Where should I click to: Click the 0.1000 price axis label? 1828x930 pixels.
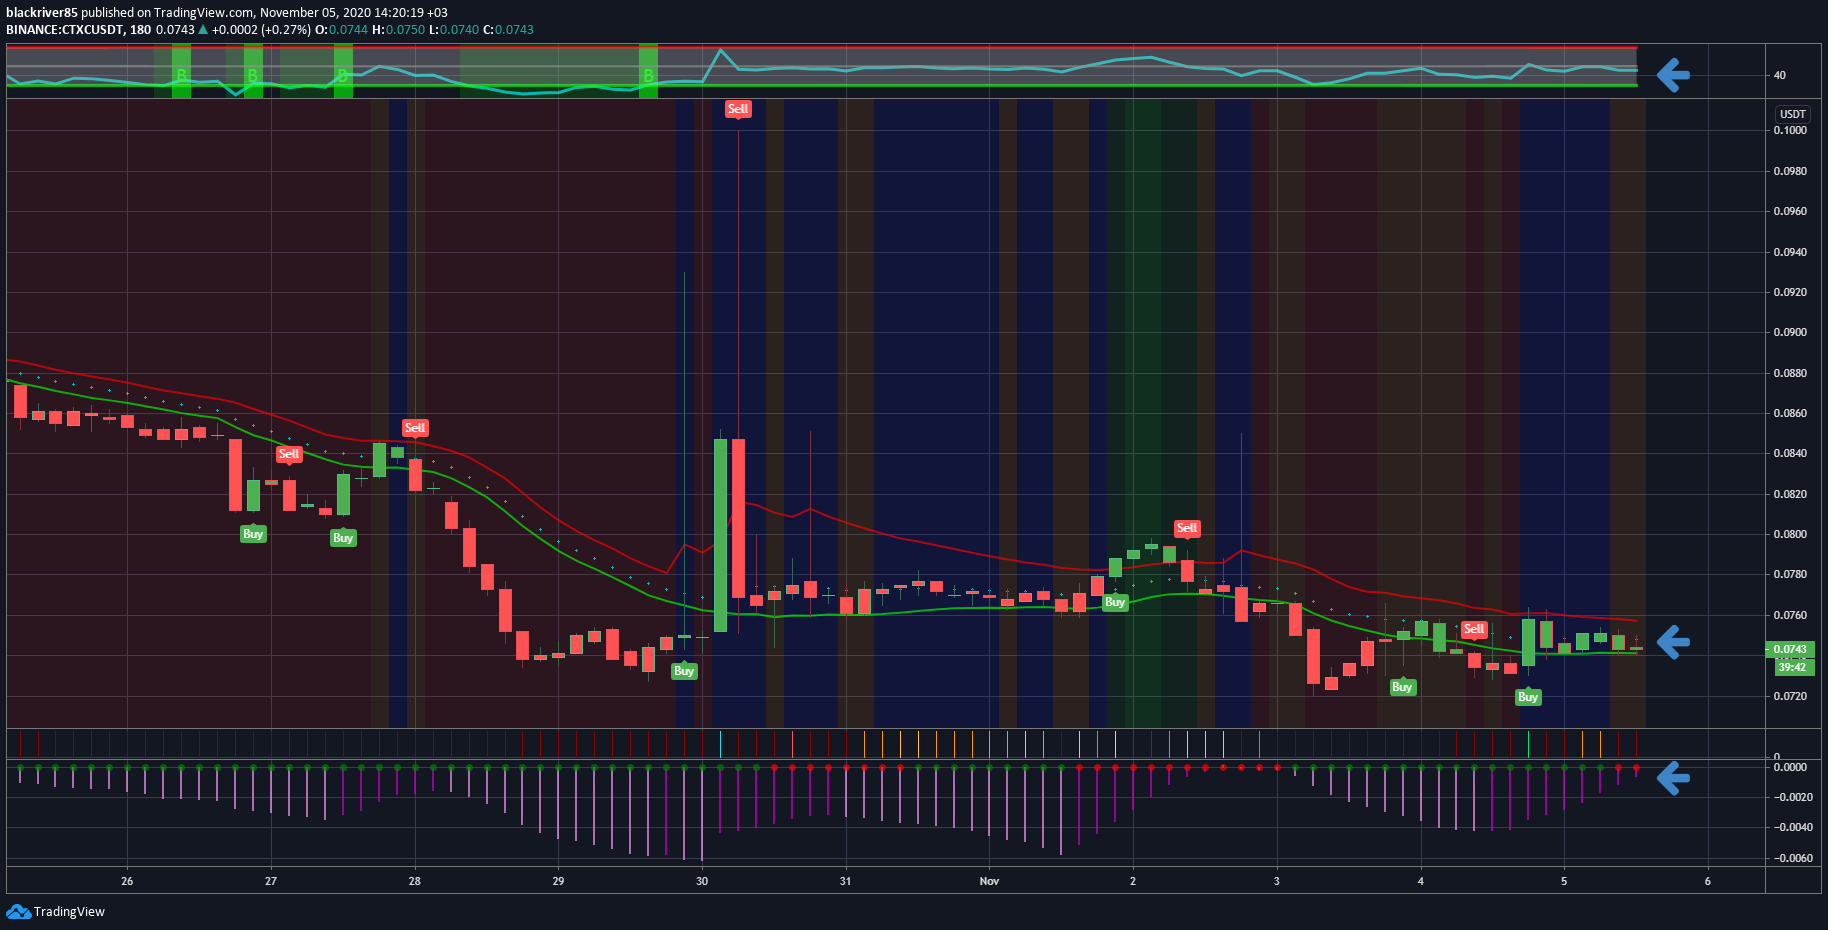[x=1791, y=130]
